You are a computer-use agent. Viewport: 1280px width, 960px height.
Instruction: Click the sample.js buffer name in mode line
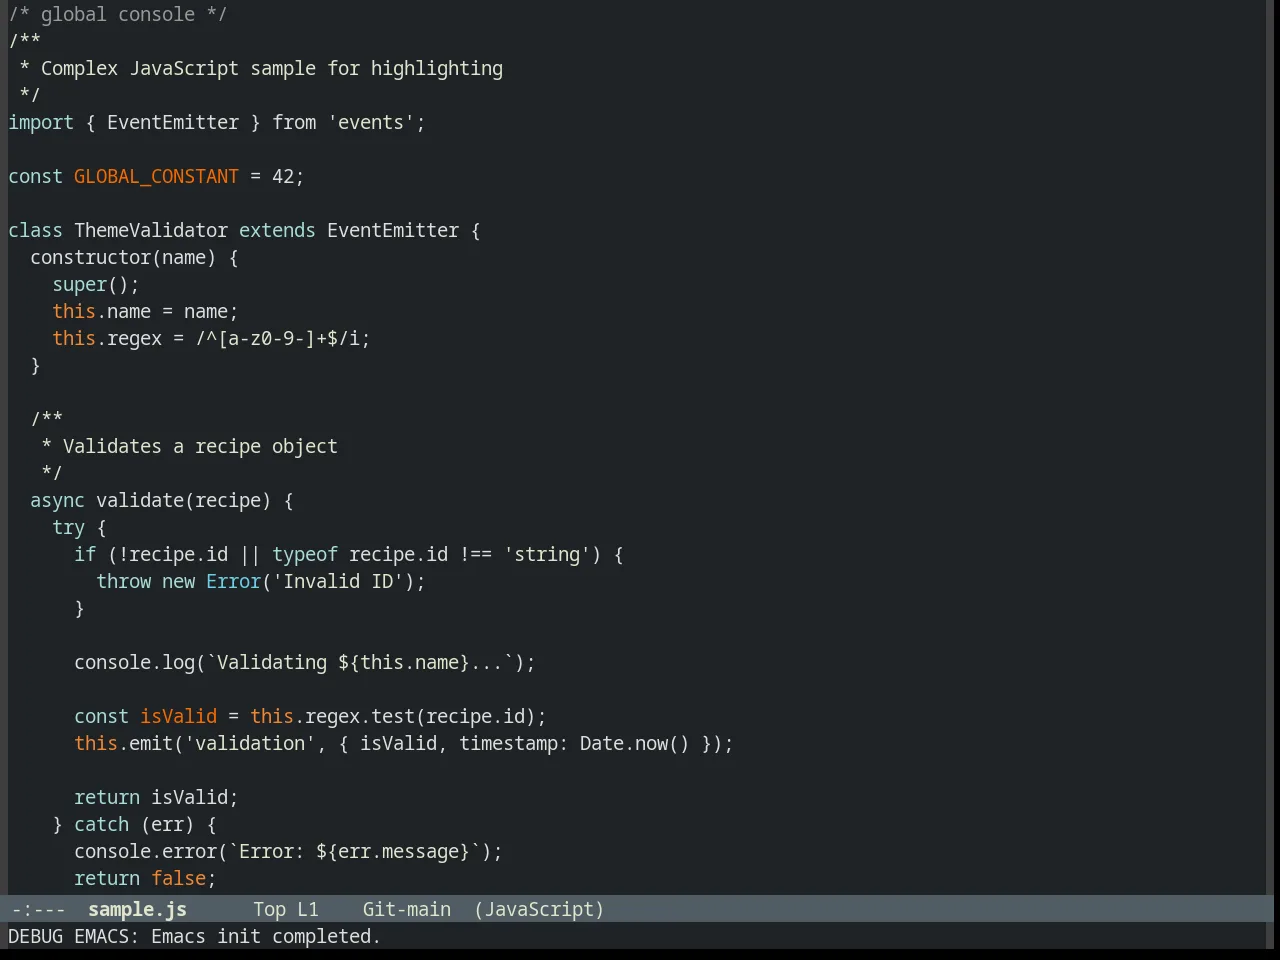coord(137,909)
